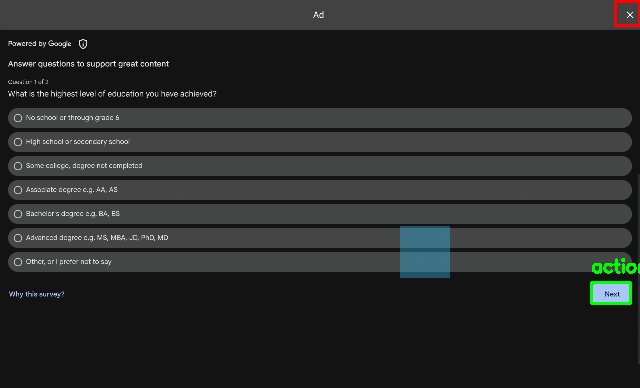Click the Next button
The width and height of the screenshot is (640, 388).
tap(611, 293)
